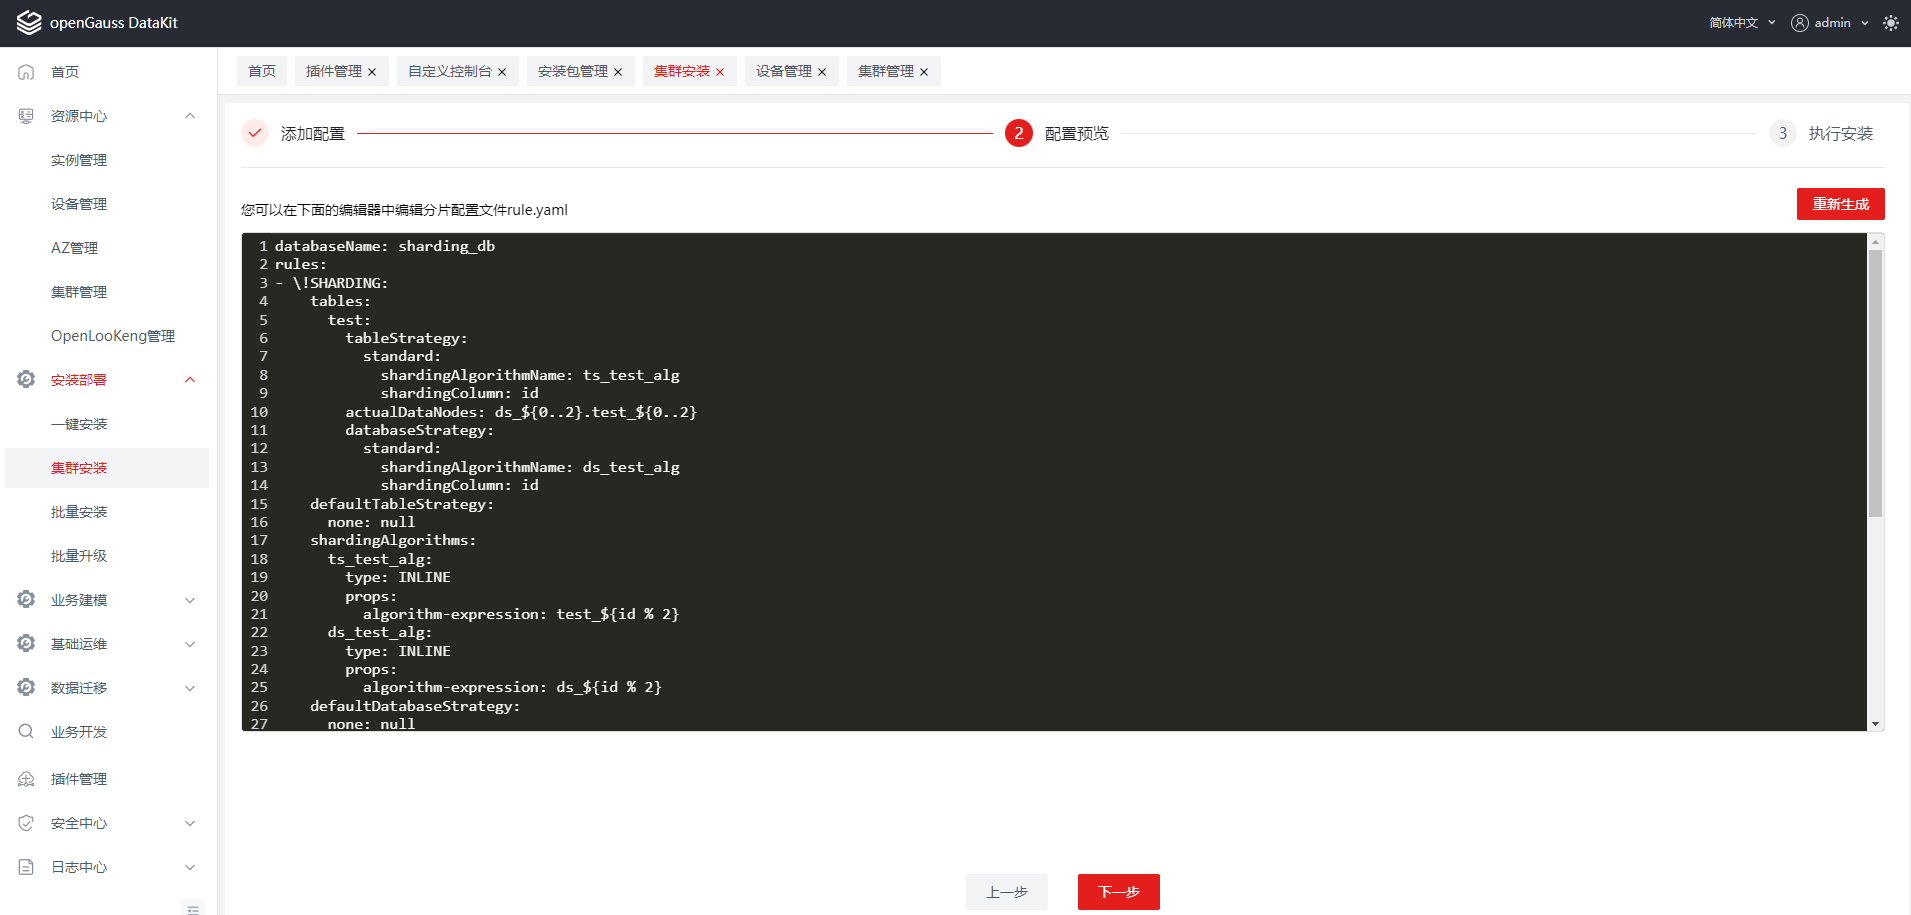Click the 插件管理 sidebar icon

tap(27, 779)
